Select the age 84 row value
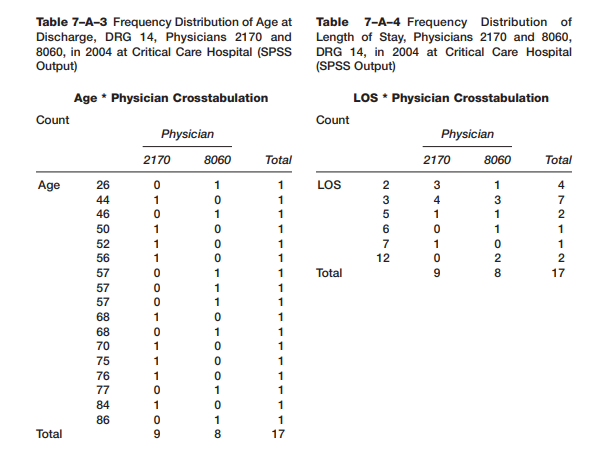Image resolution: width=602 pixels, height=455 pixels. 103,404
